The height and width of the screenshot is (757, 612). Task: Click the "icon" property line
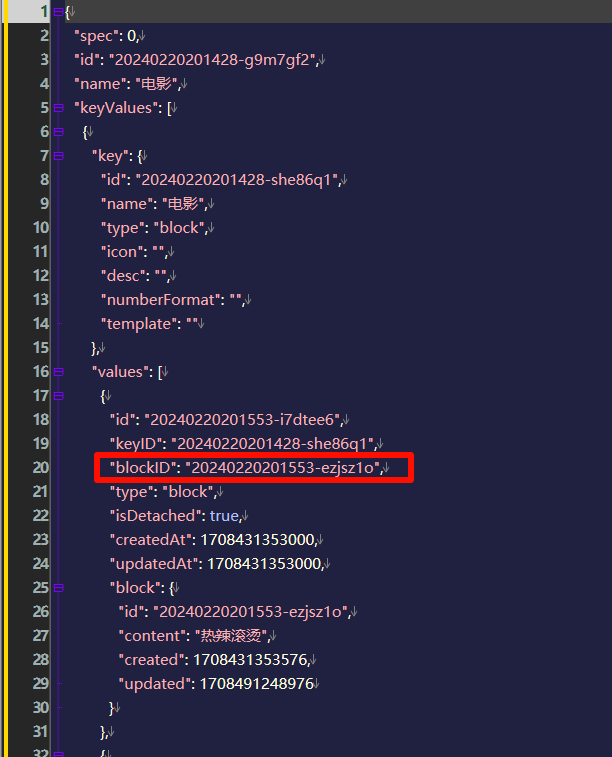(x=134, y=252)
